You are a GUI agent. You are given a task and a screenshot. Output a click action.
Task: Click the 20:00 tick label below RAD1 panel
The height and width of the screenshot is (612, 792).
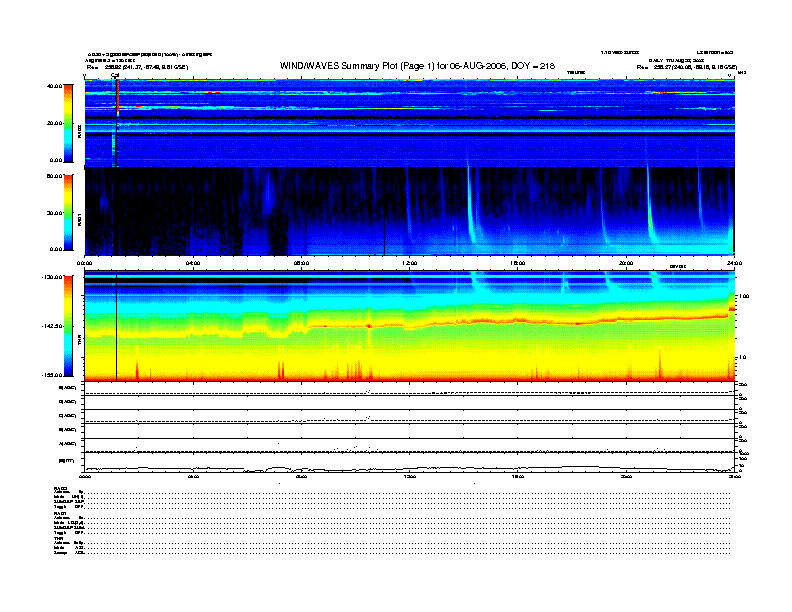(x=626, y=263)
